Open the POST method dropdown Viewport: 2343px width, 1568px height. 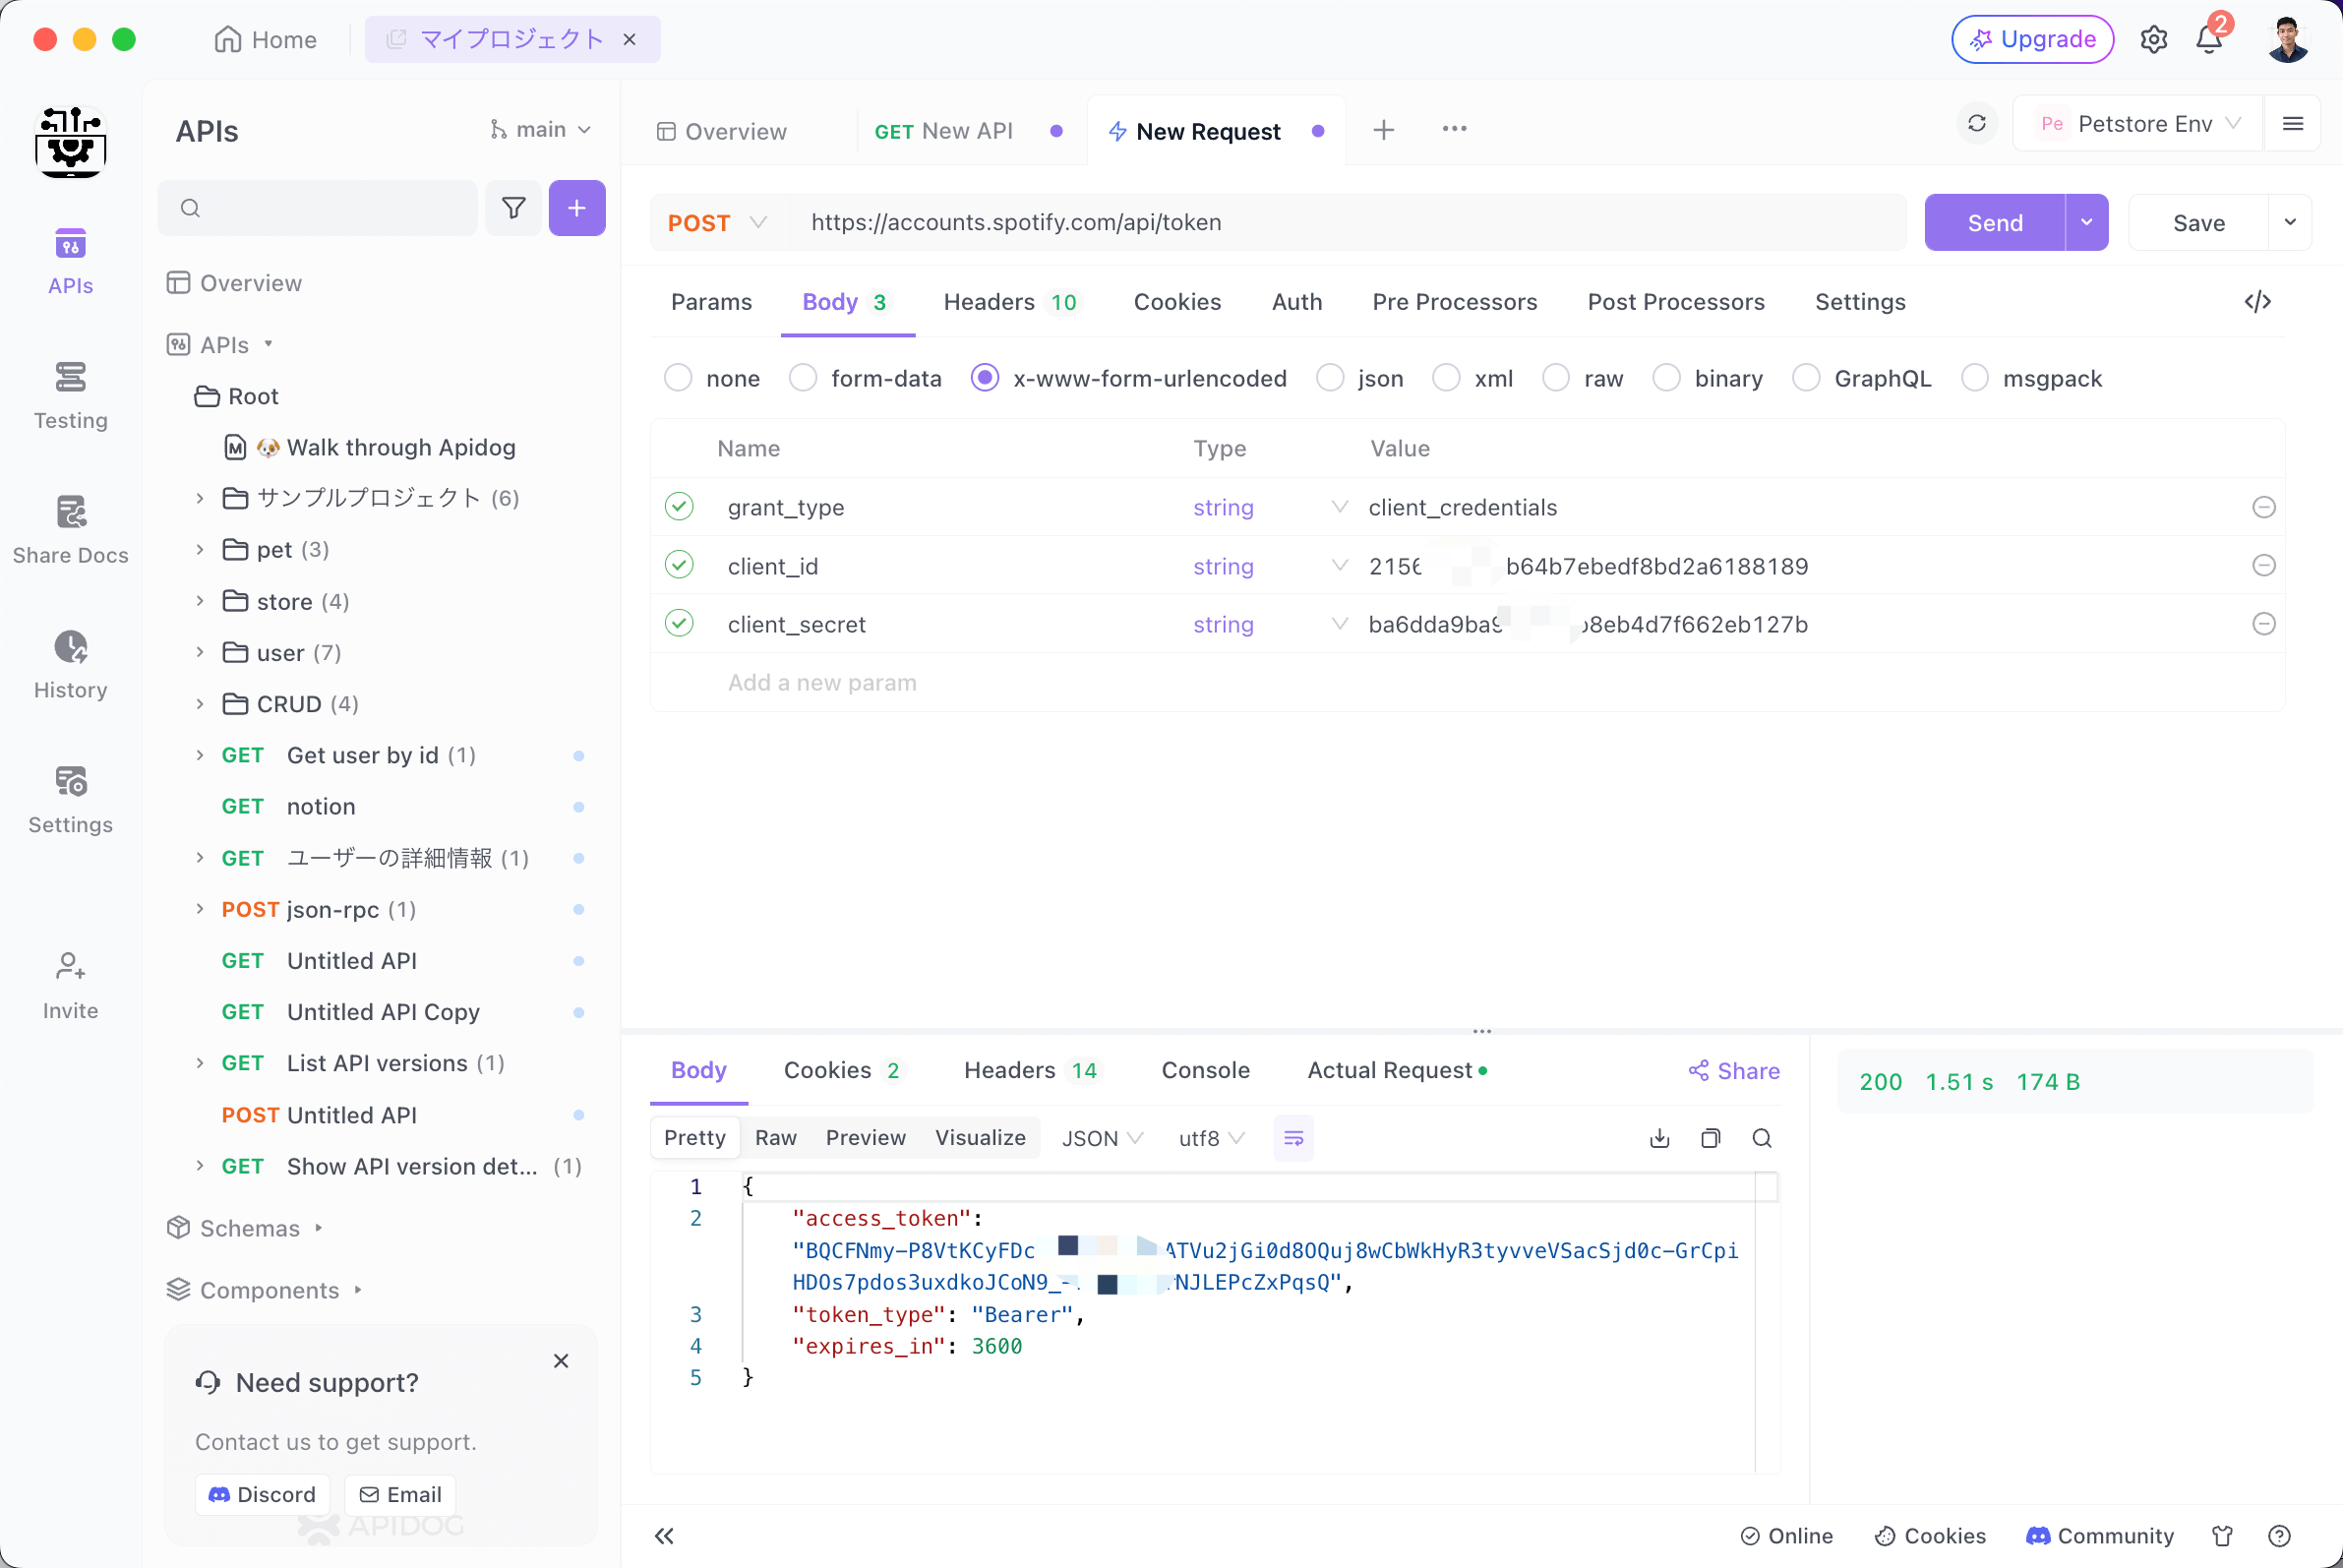[716, 222]
